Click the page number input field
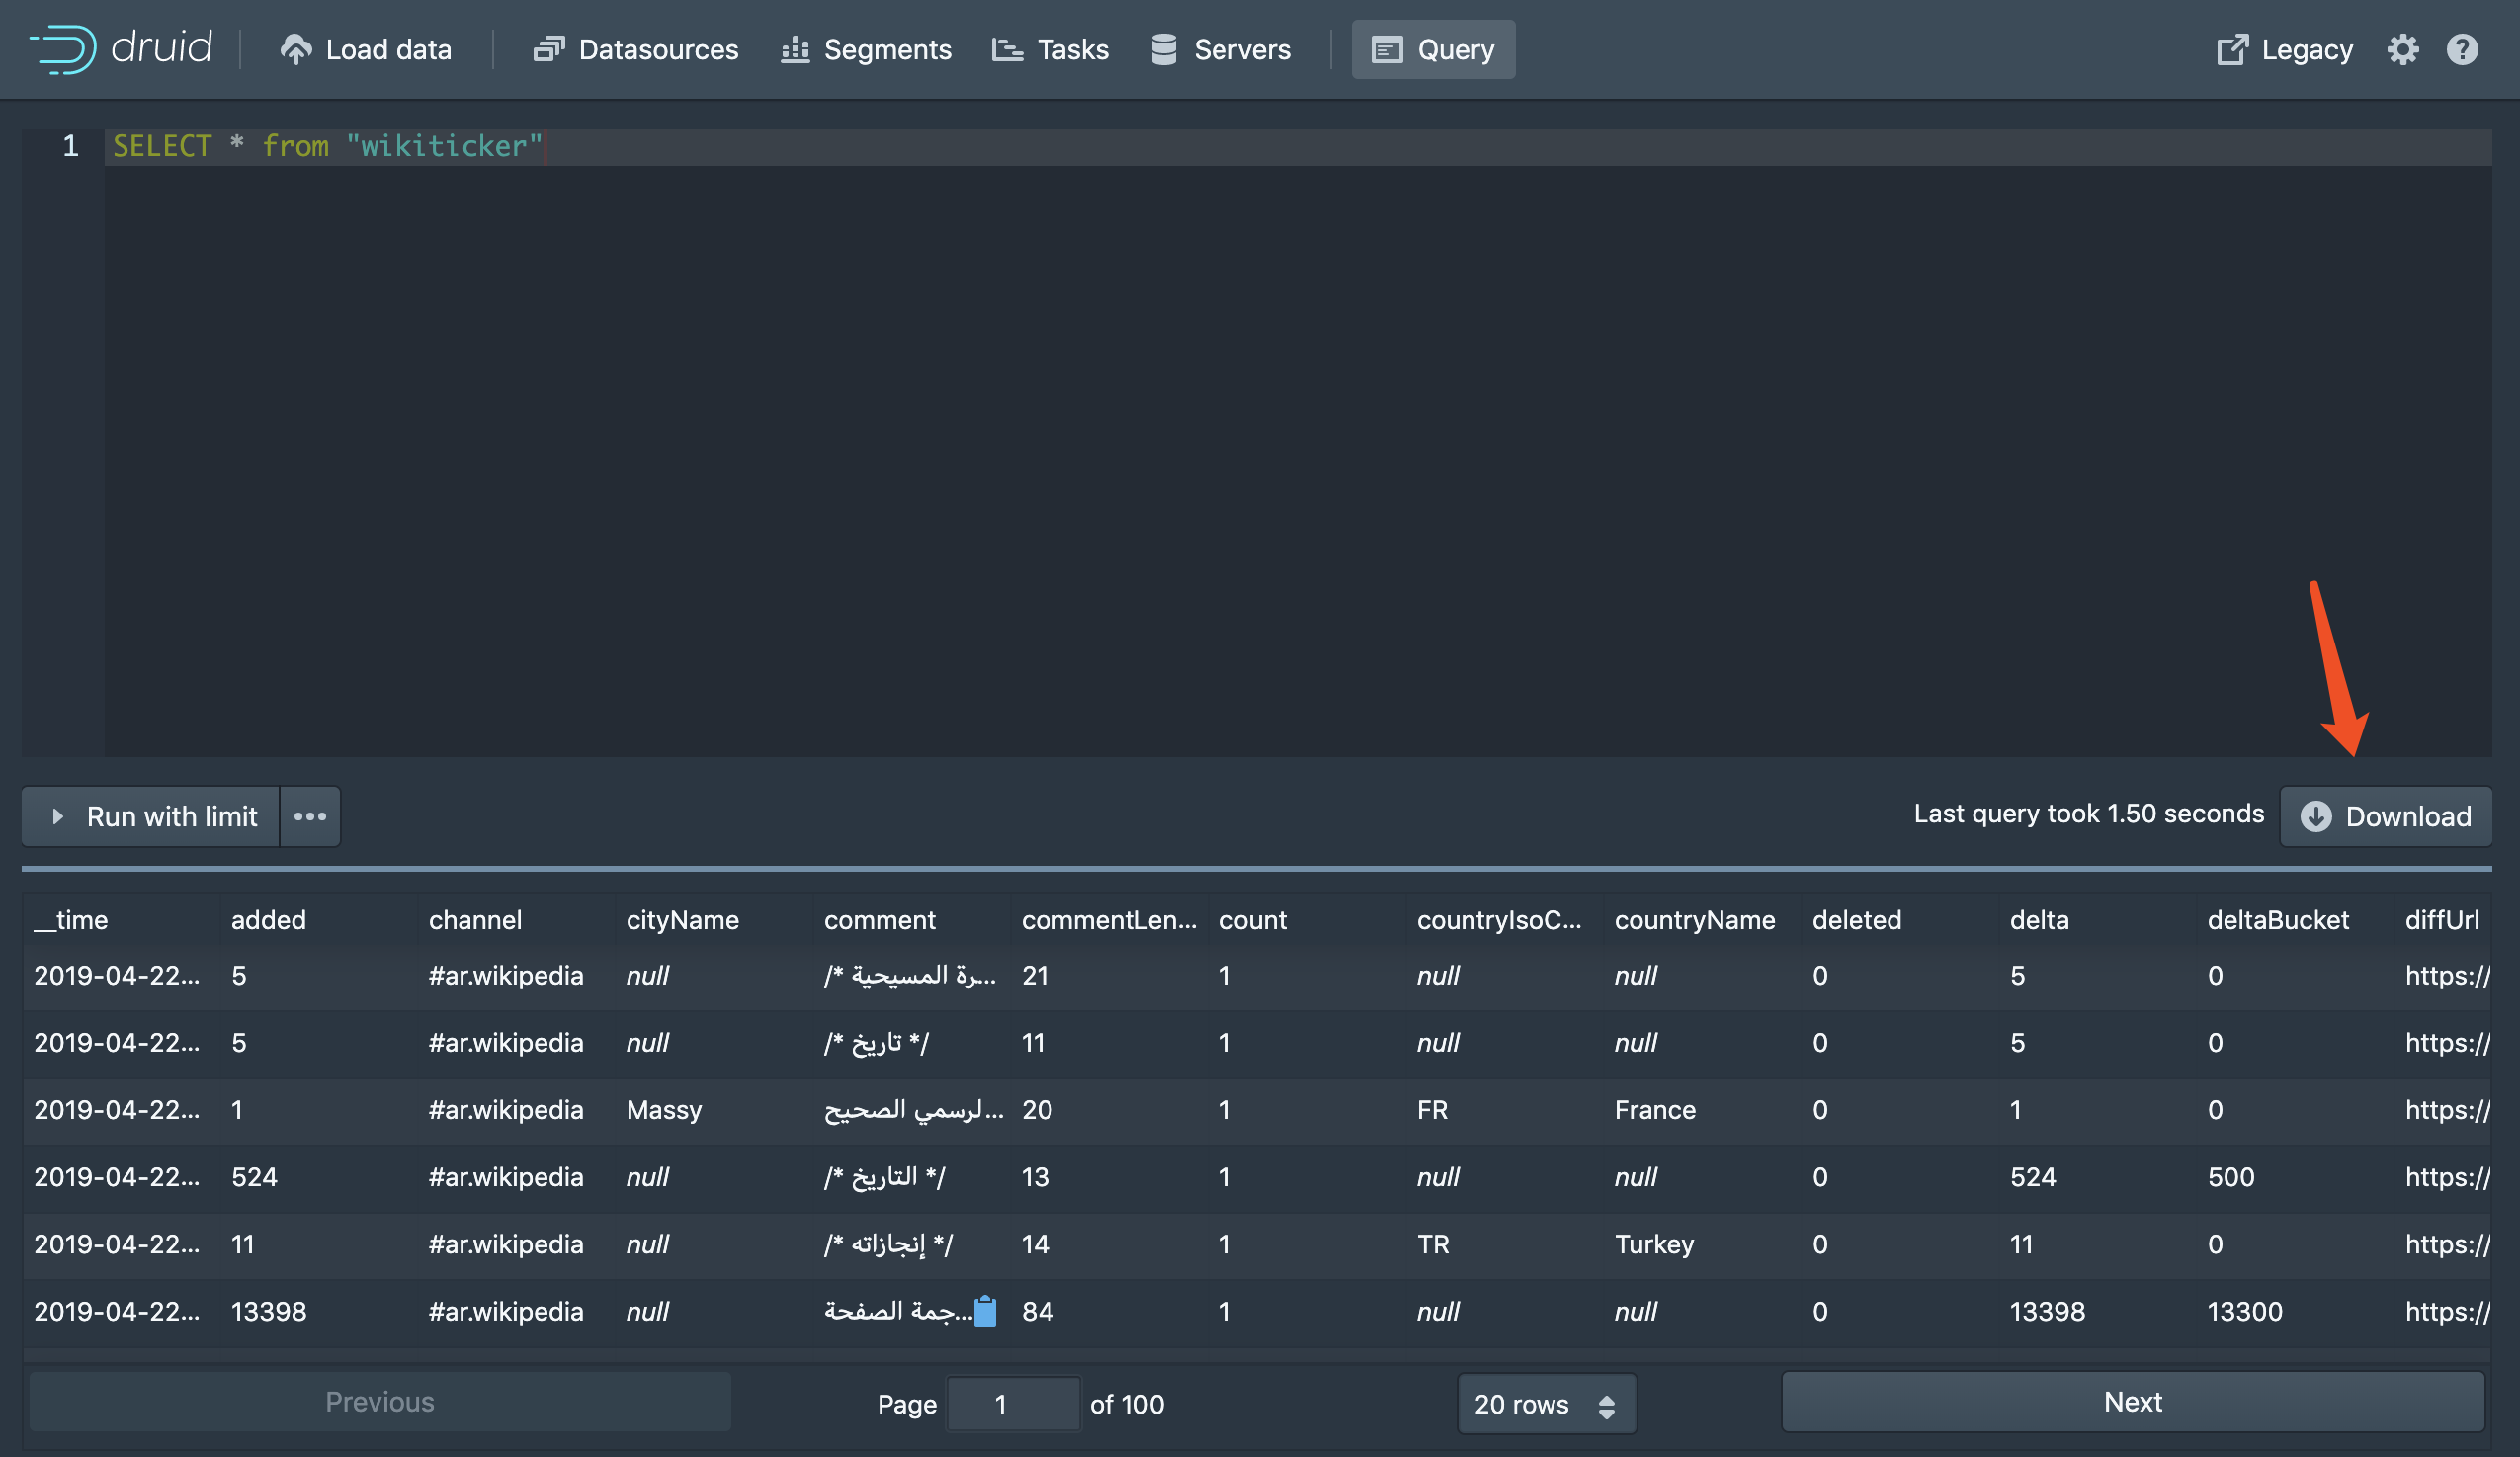2520x1457 pixels. [1012, 1403]
